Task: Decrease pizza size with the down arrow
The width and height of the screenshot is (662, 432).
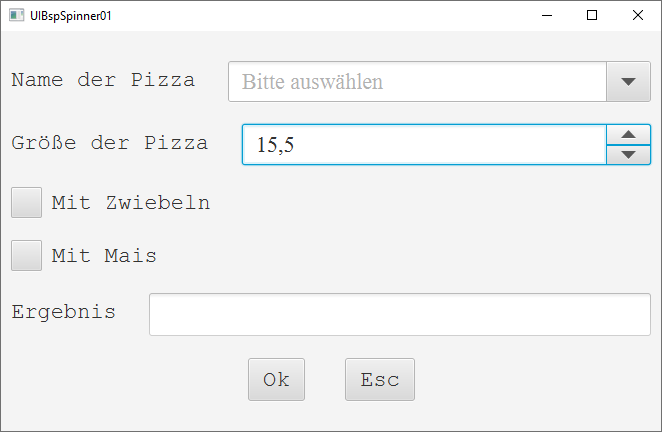Action: click(x=628, y=154)
